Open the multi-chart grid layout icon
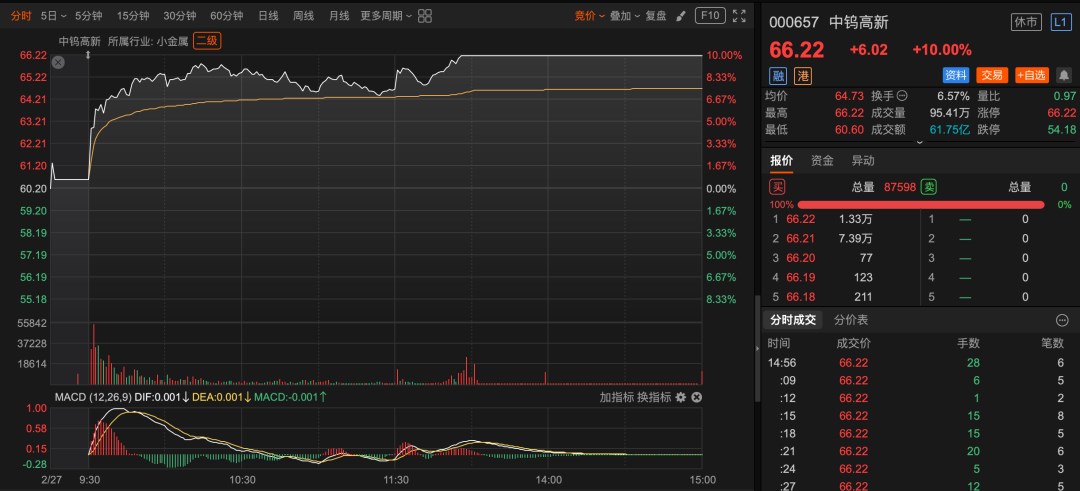This screenshot has width=1080, height=491. coord(425,16)
